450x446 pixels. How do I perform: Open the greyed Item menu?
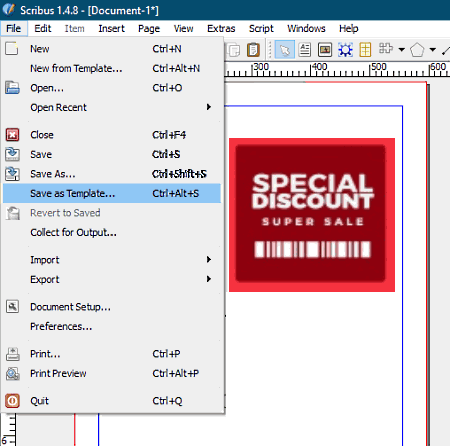(74, 29)
